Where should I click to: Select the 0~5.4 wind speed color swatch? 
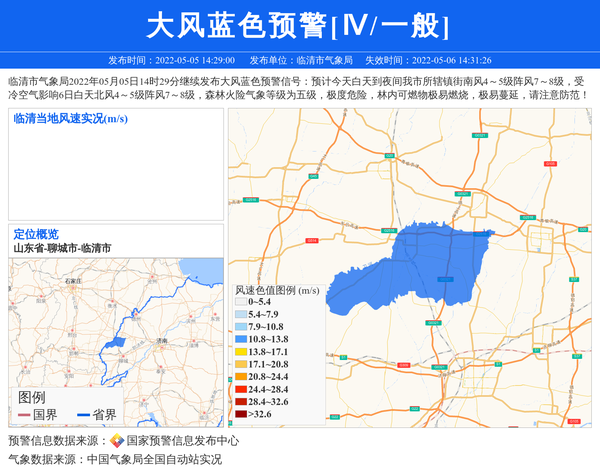pos(240,302)
